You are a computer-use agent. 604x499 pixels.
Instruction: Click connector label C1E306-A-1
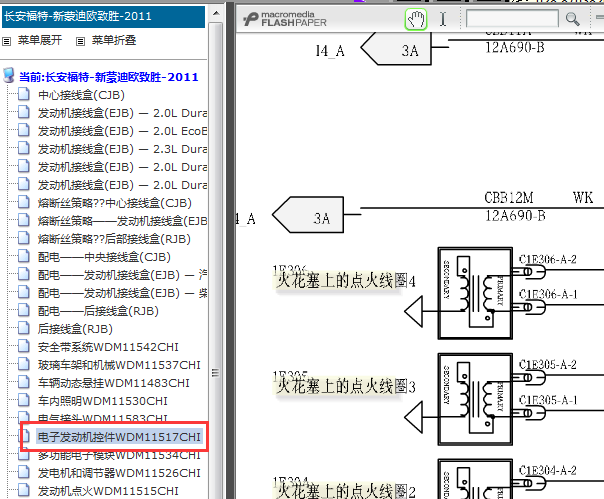548,295
